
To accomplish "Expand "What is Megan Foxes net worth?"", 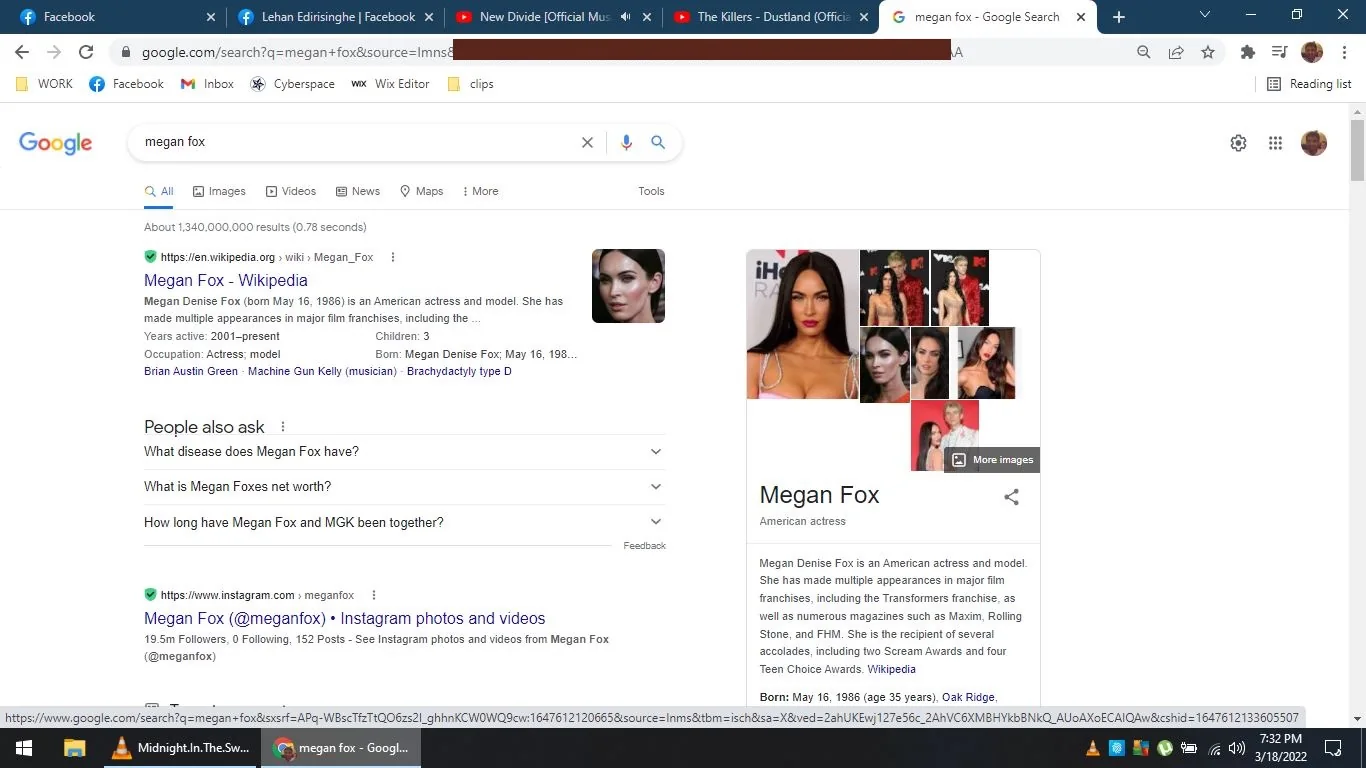I will pos(404,487).
